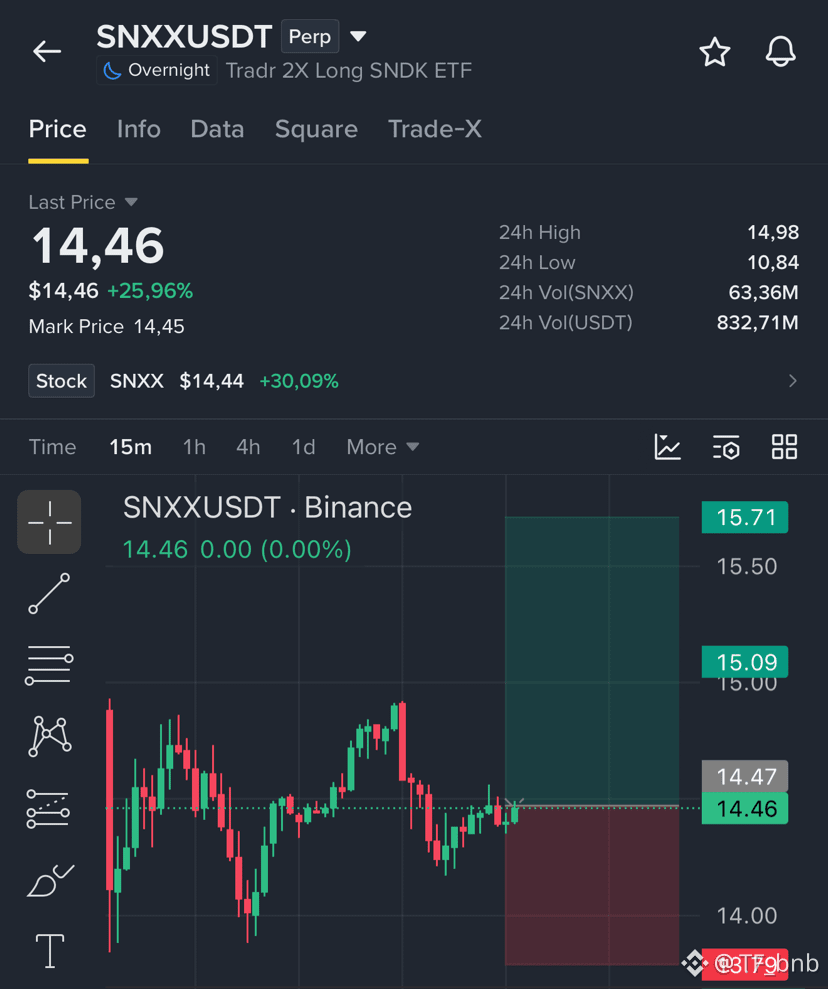Tap the 24h Vol(SNXX) value 63,36M

(x=763, y=292)
